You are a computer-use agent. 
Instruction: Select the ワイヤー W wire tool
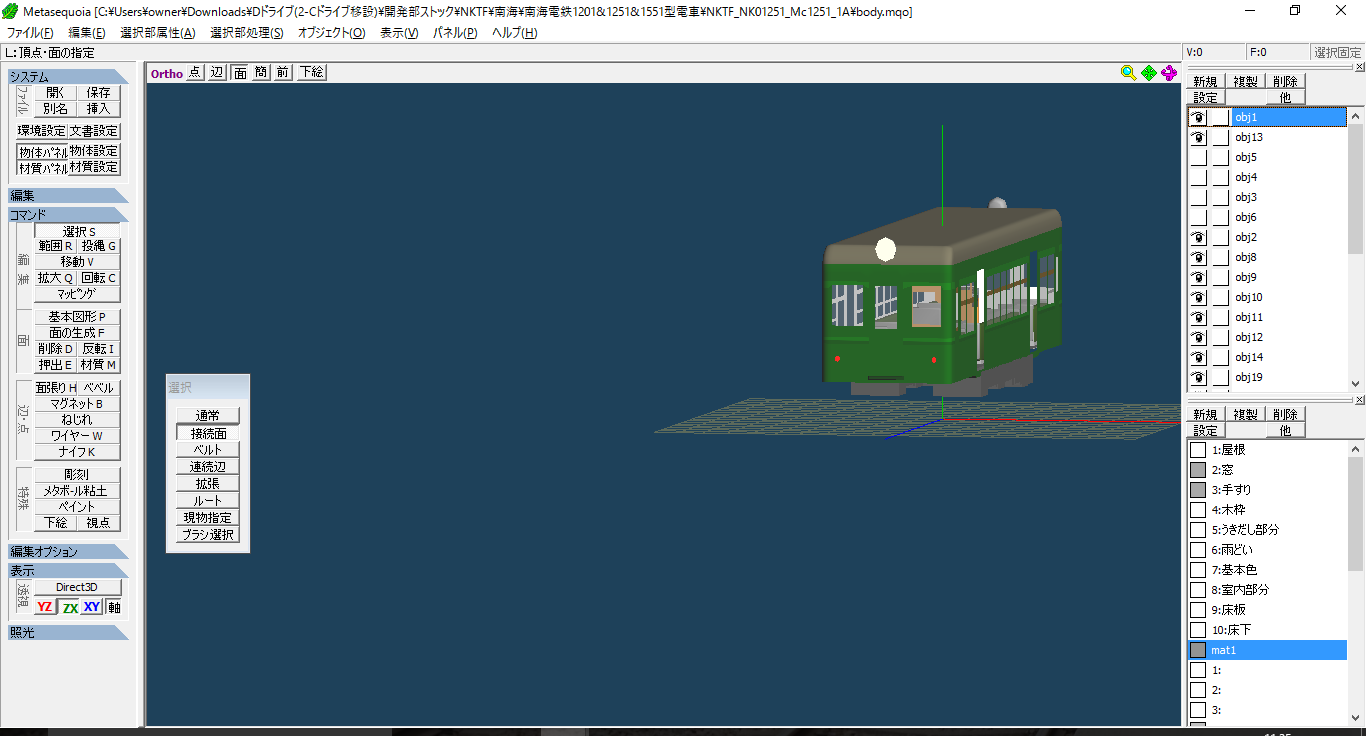[x=78, y=436]
